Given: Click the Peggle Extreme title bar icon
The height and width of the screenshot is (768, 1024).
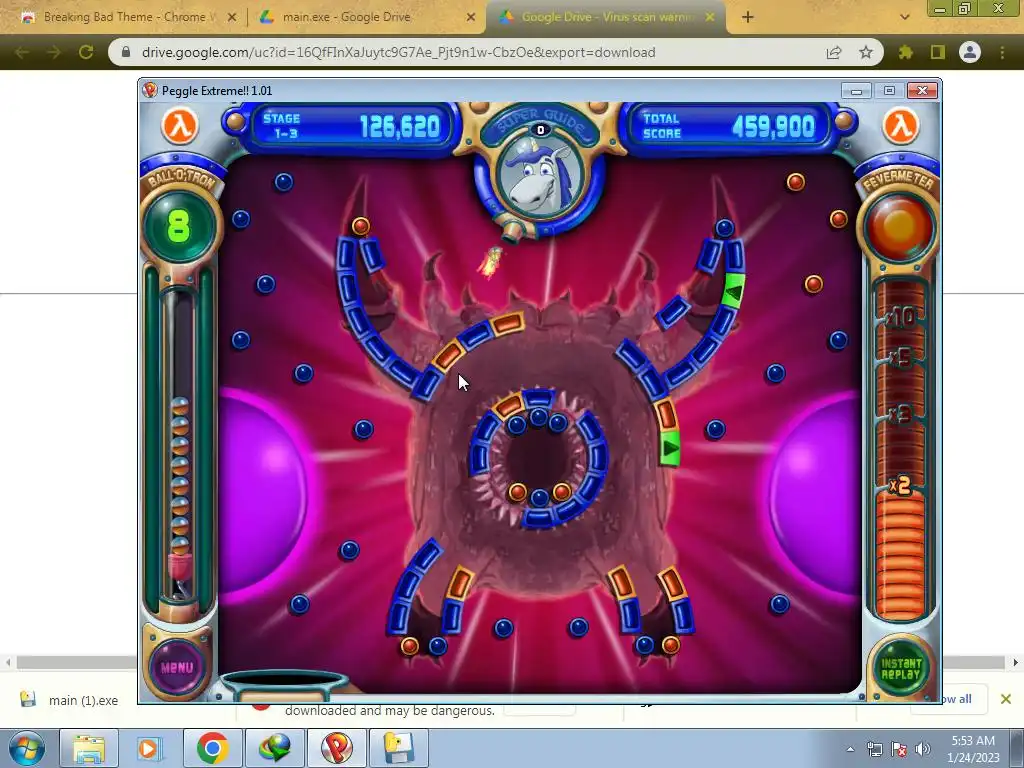Looking at the screenshot, I should (150, 90).
